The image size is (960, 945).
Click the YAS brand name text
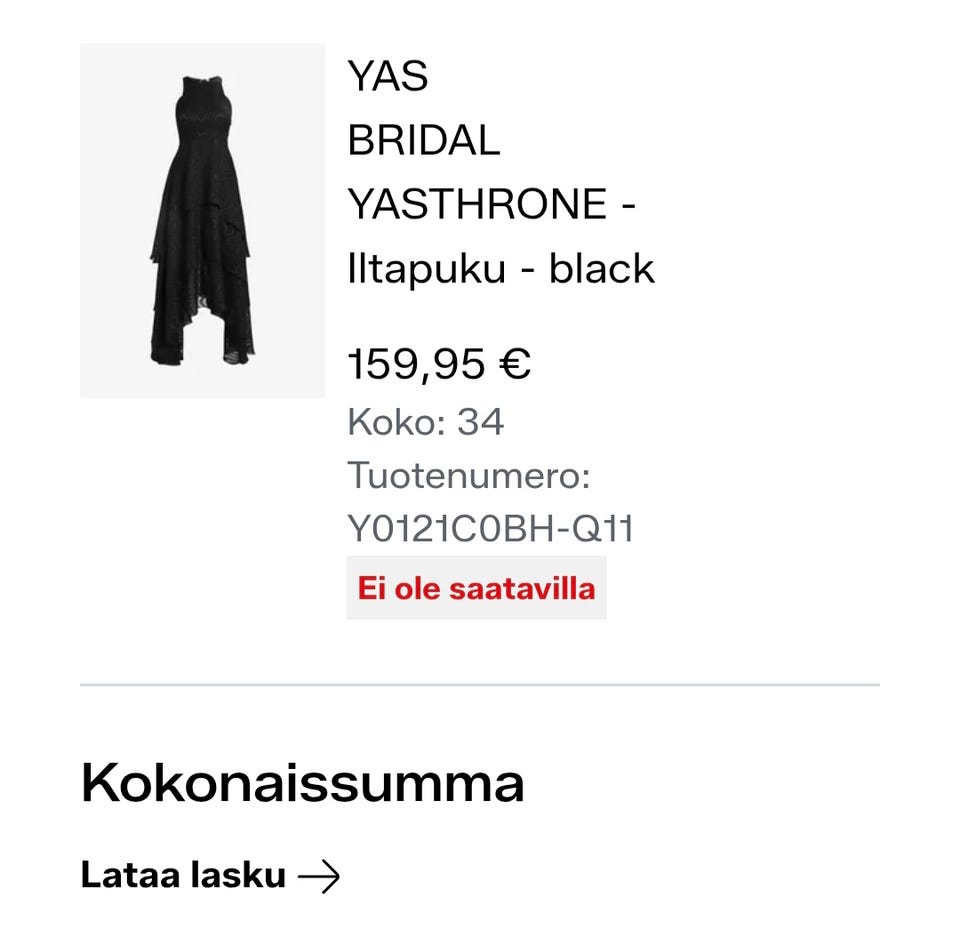point(388,77)
